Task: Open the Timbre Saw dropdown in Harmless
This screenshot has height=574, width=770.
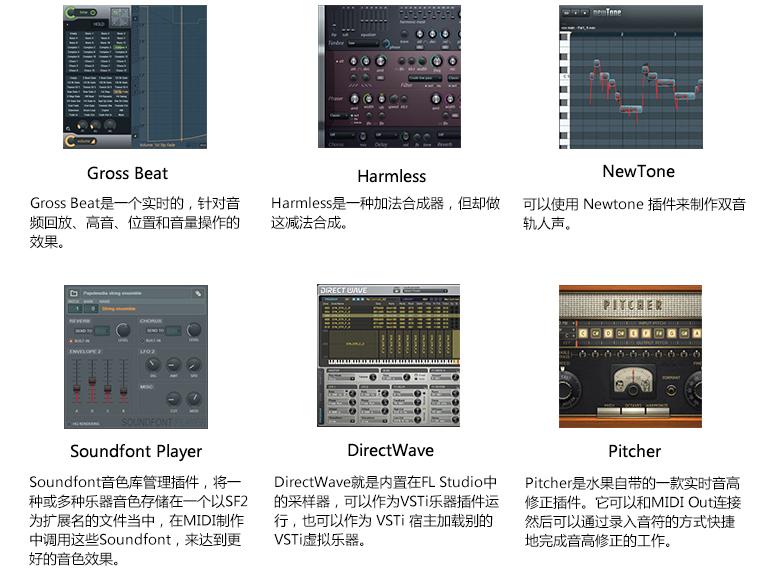Action: coord(363,43)
